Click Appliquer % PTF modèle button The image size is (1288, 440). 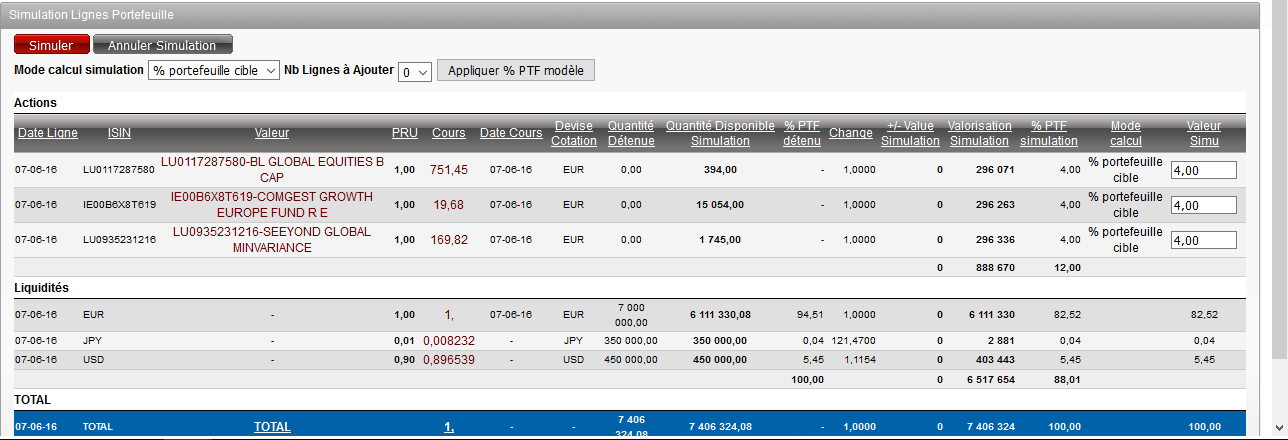tap(516, 70)
